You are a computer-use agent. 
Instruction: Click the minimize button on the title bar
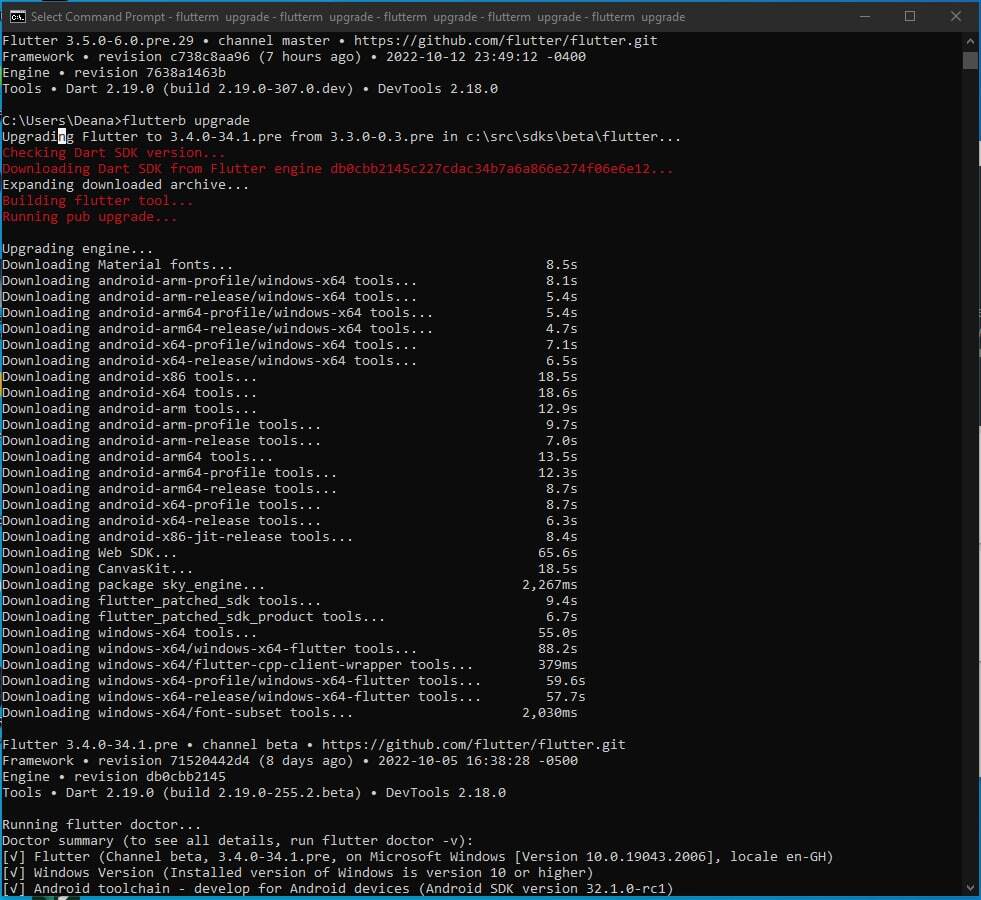tap(864, 16)
